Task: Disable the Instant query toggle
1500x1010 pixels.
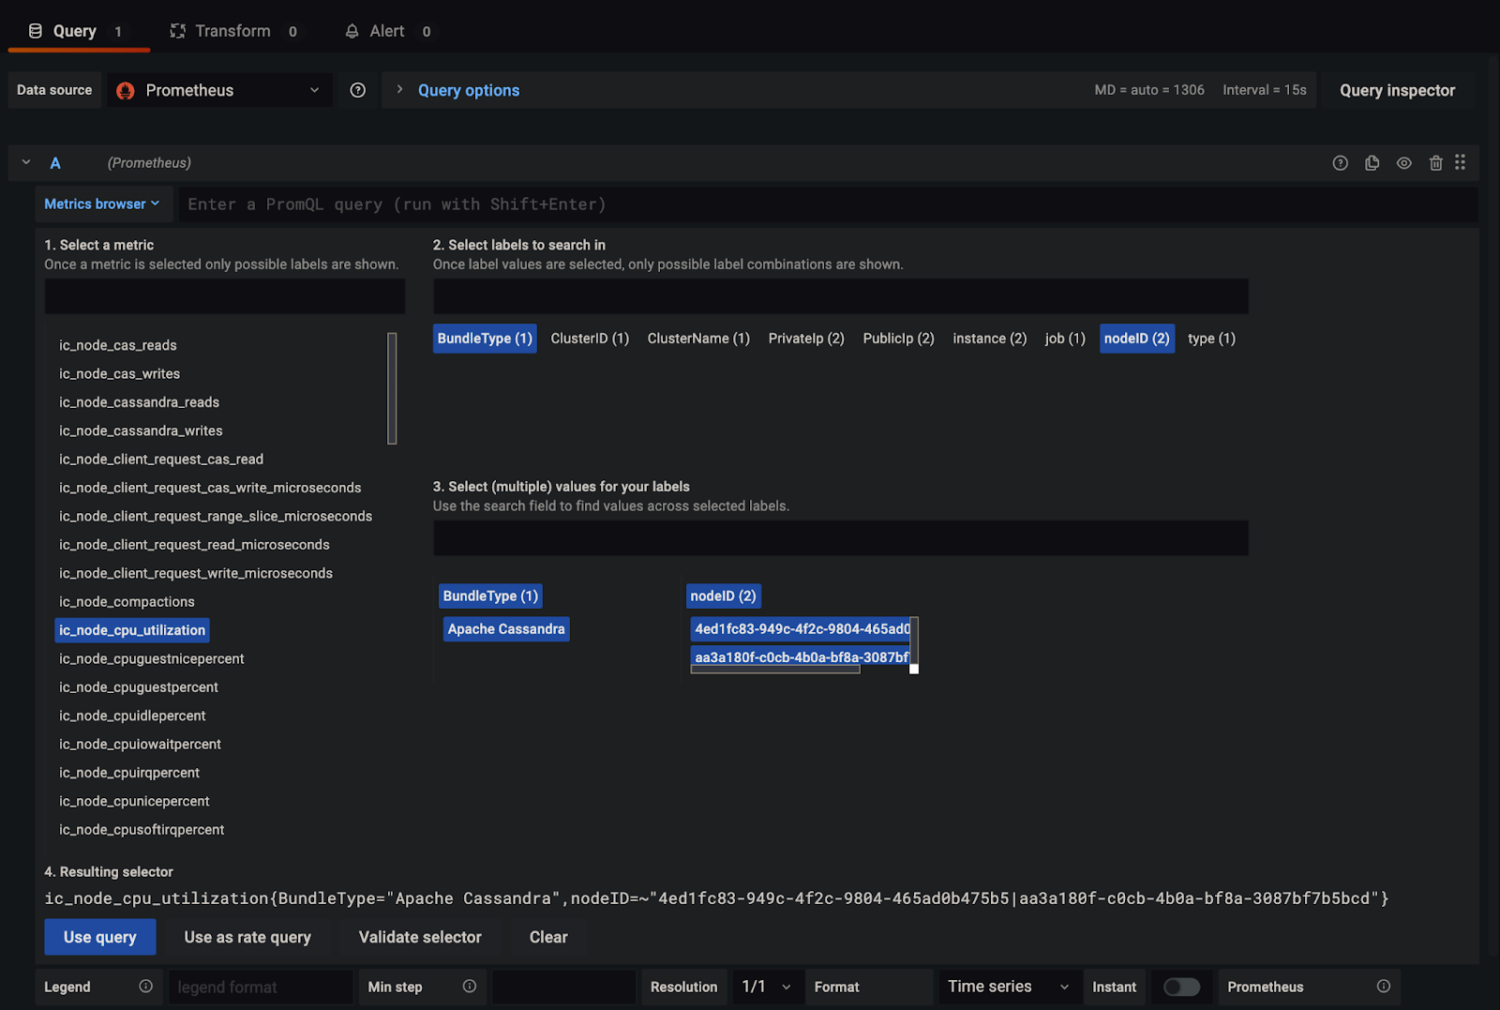Action: point(1181,987)
